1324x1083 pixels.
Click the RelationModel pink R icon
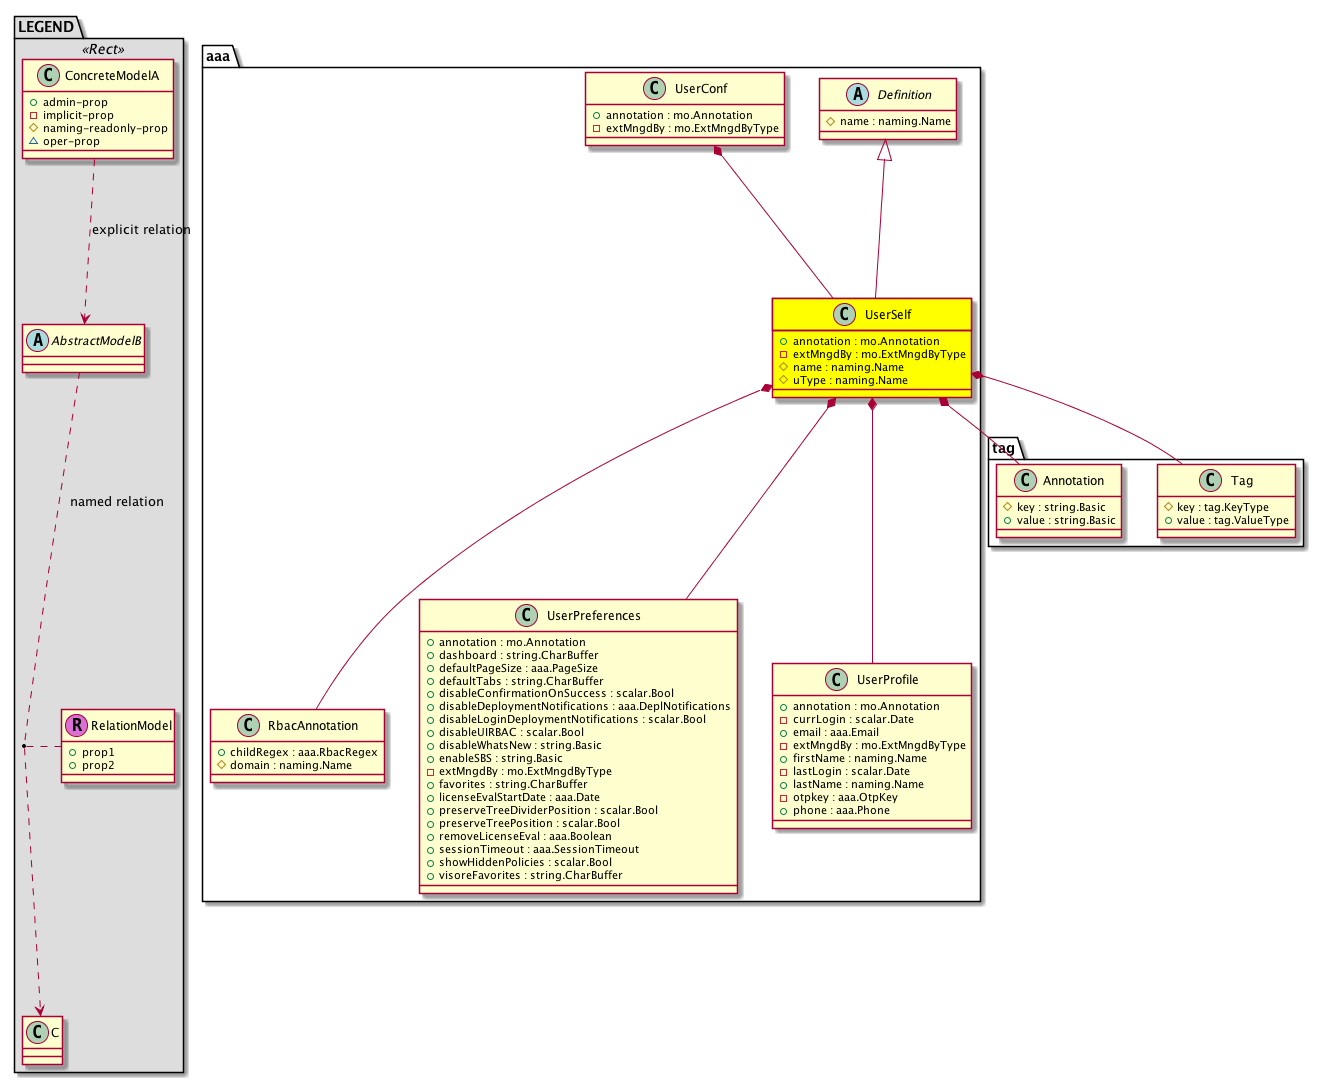(76, 726)
